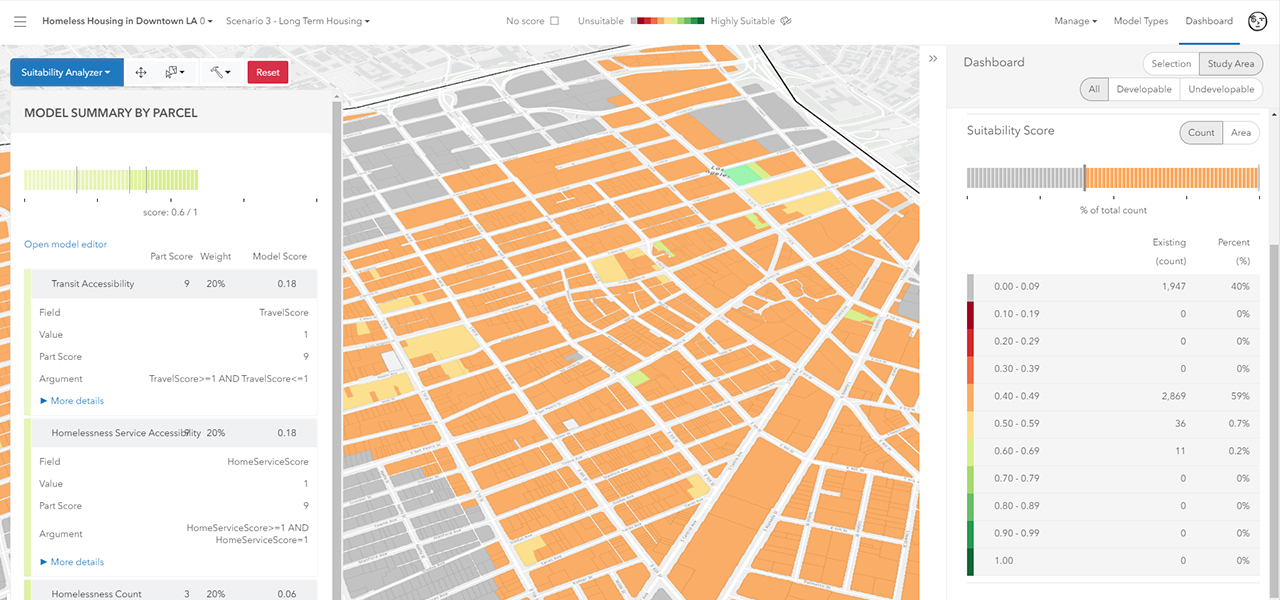Image resolution: width=1280 pixels, height=600 pixels.
Task: Open the user profile avatar
Action: click(x=1258, y=21)
